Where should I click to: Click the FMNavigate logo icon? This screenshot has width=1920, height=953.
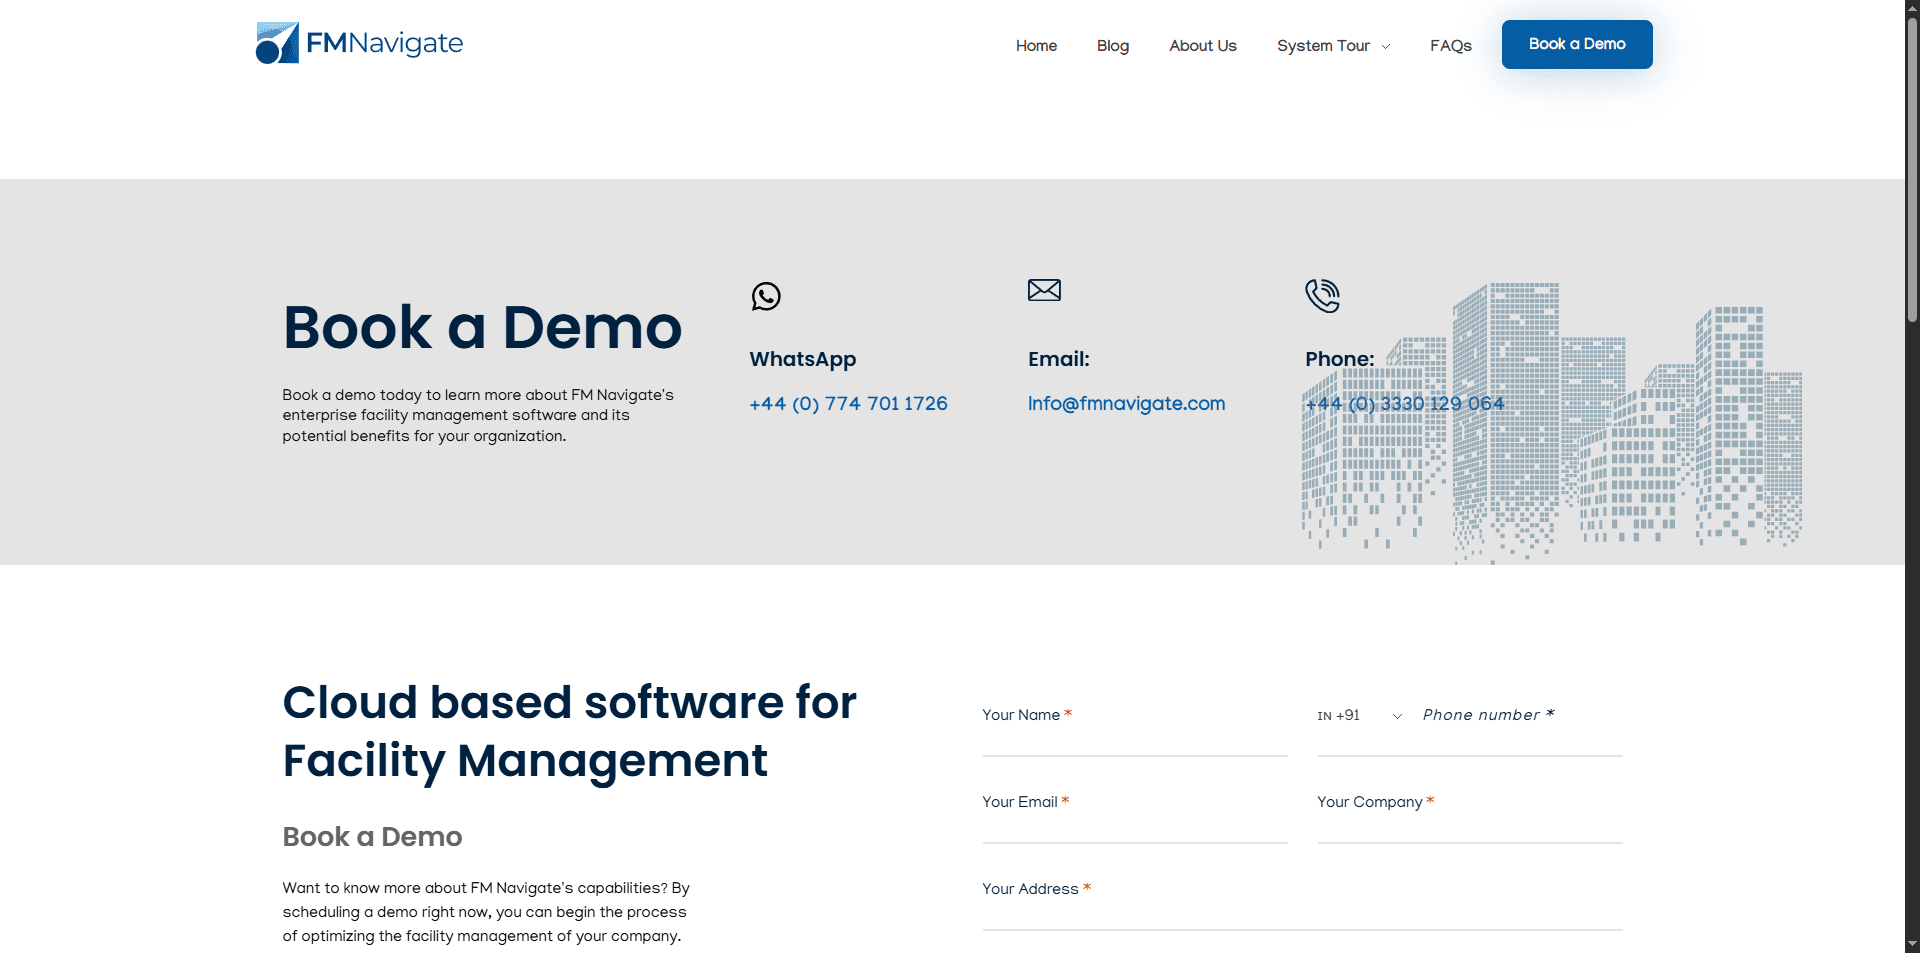277,43
